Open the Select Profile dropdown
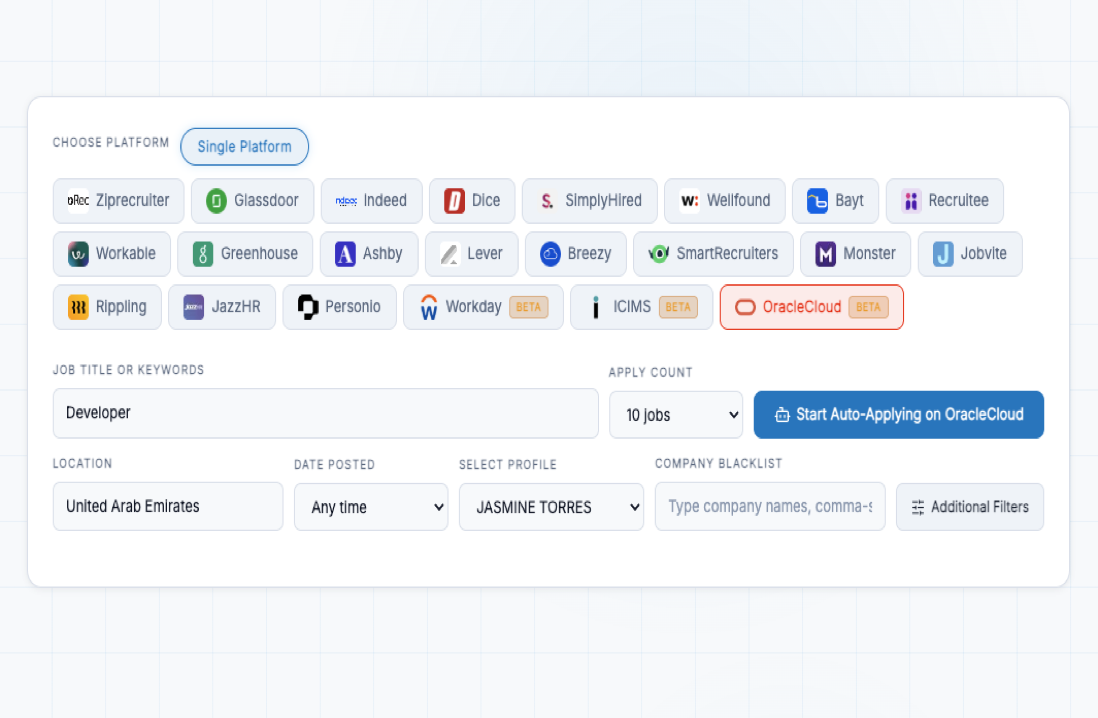Screen dimensions: 1098x718 click(x=551, y=507)
